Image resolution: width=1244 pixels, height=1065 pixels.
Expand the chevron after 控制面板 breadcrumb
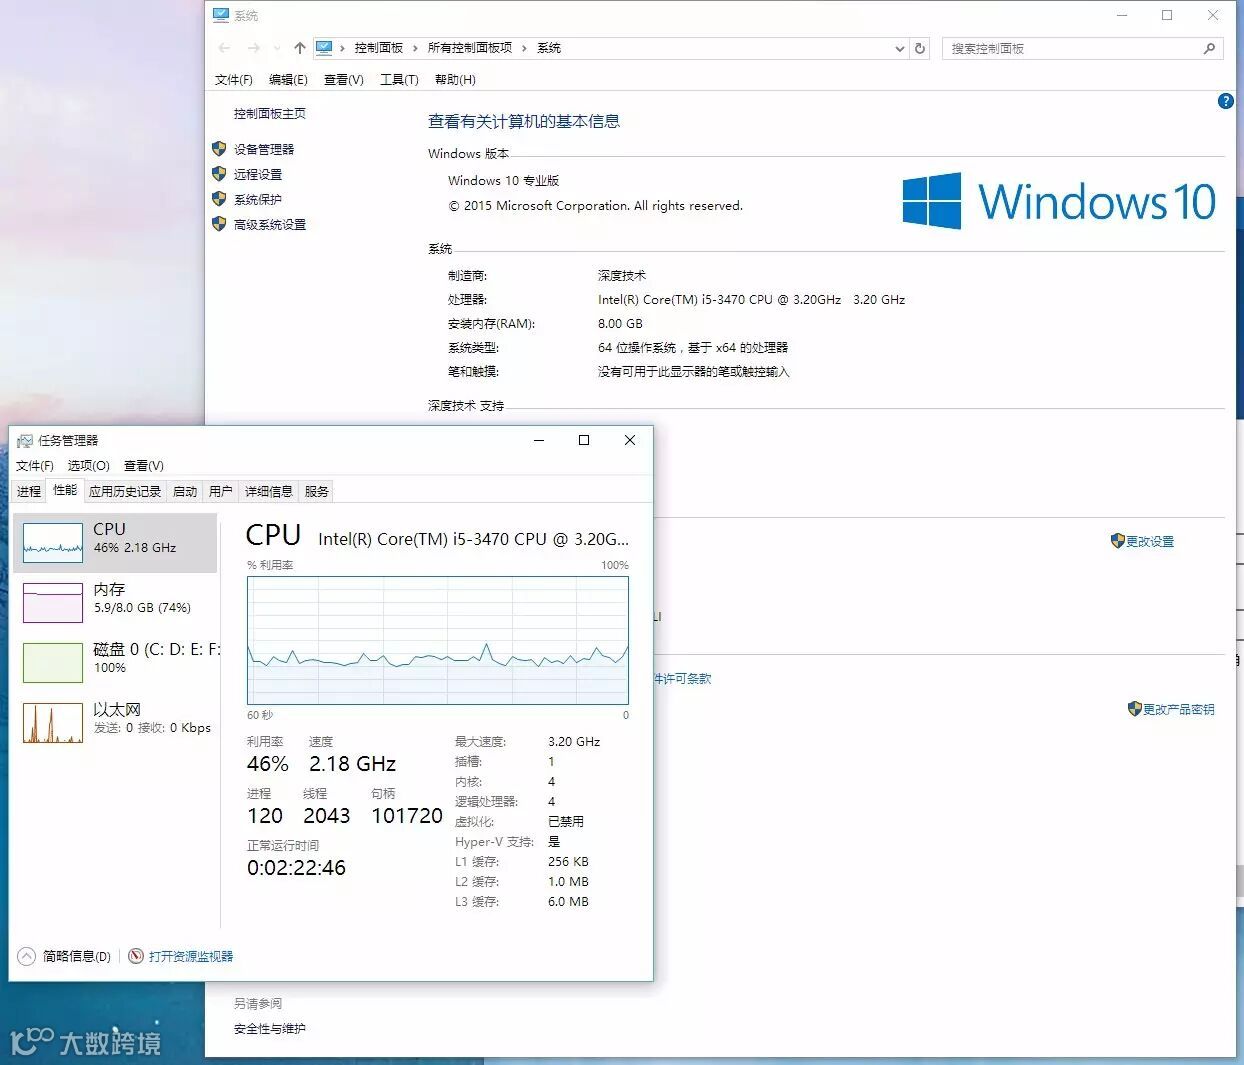(x=415, y=48)
